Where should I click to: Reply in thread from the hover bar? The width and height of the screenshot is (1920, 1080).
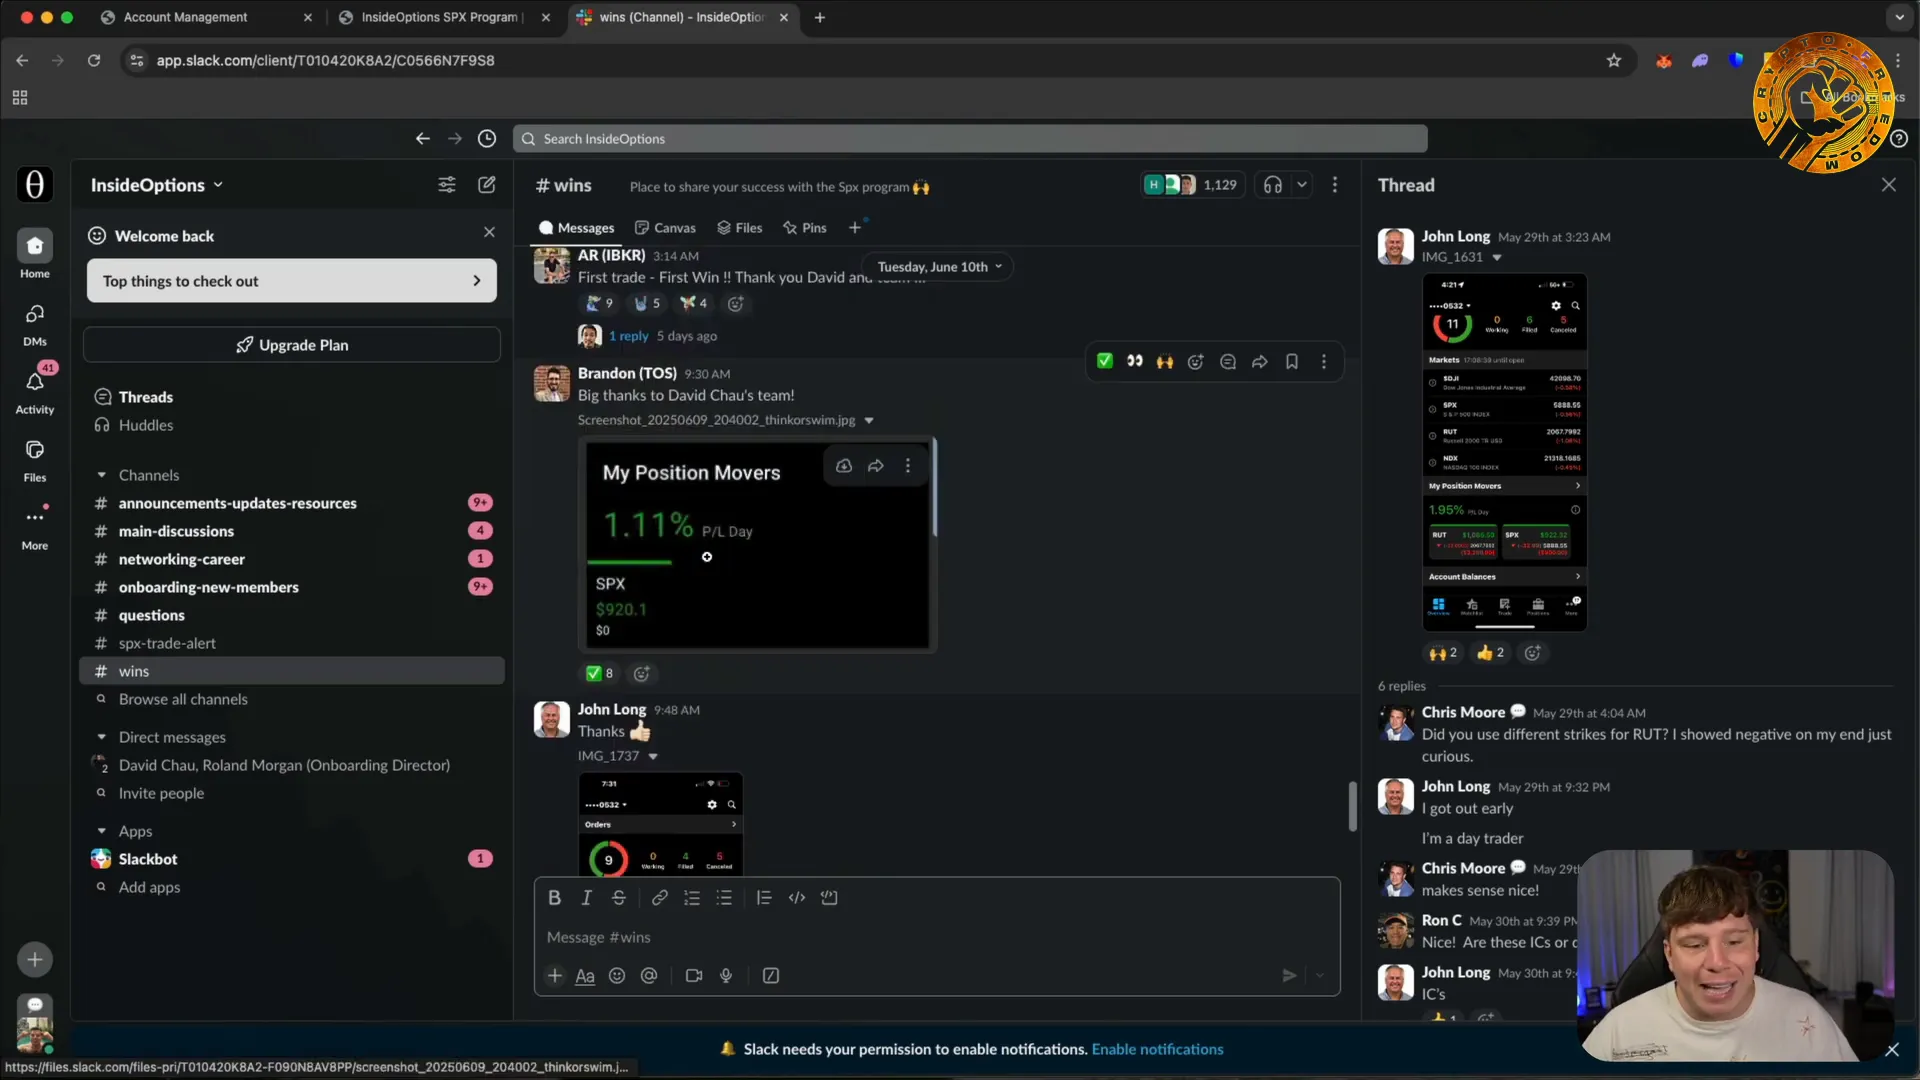click(1228, 362)
